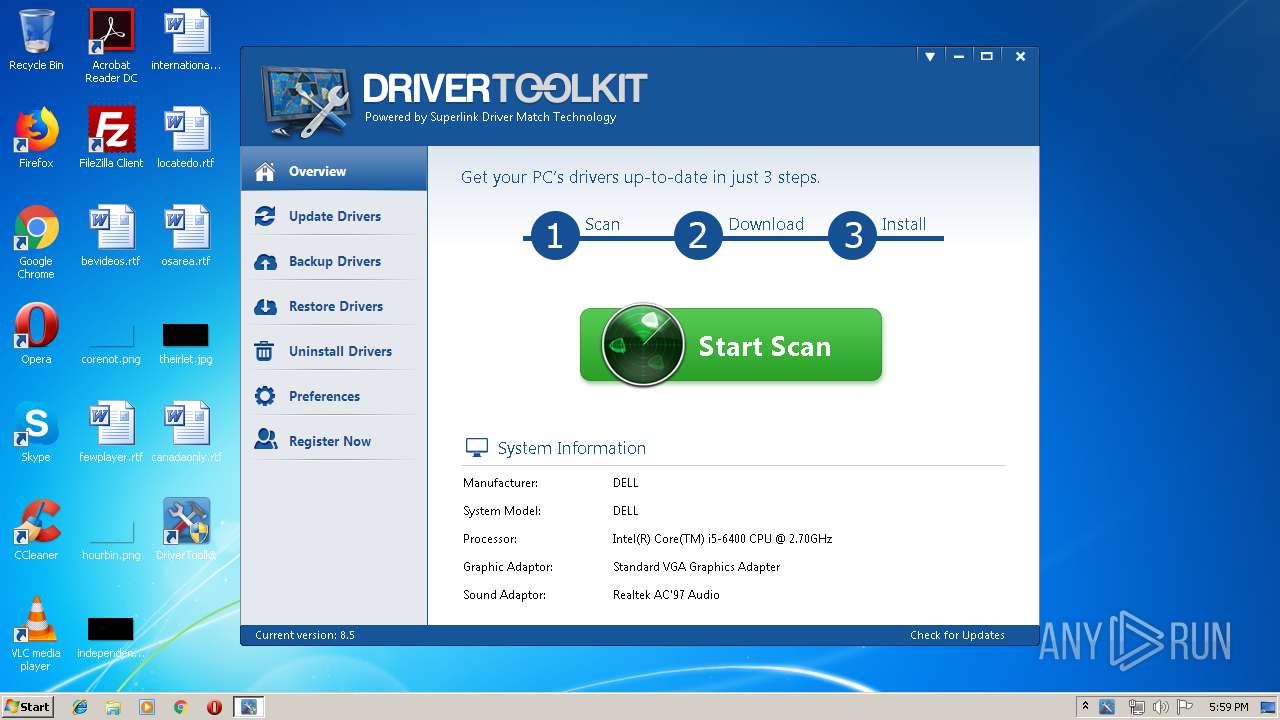
Task: Select Standard VGA Graphics Adapter text
Action: [x=696, y=567]
